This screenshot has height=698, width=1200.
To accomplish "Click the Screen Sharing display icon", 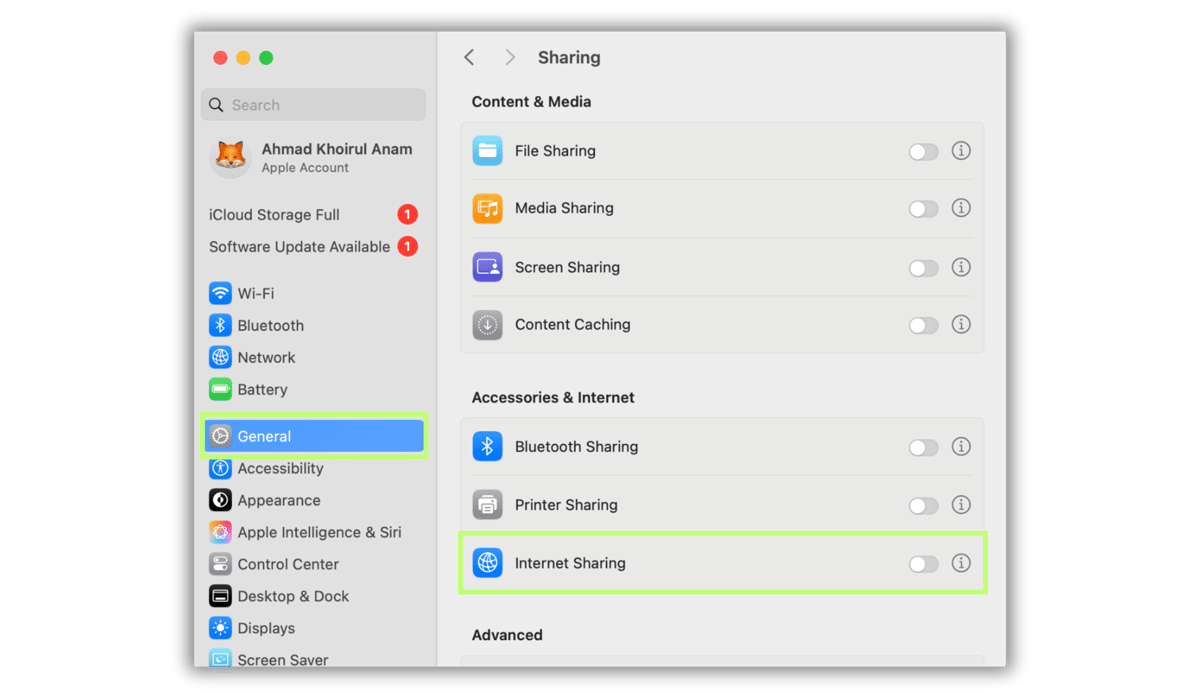I will [487, 267].
